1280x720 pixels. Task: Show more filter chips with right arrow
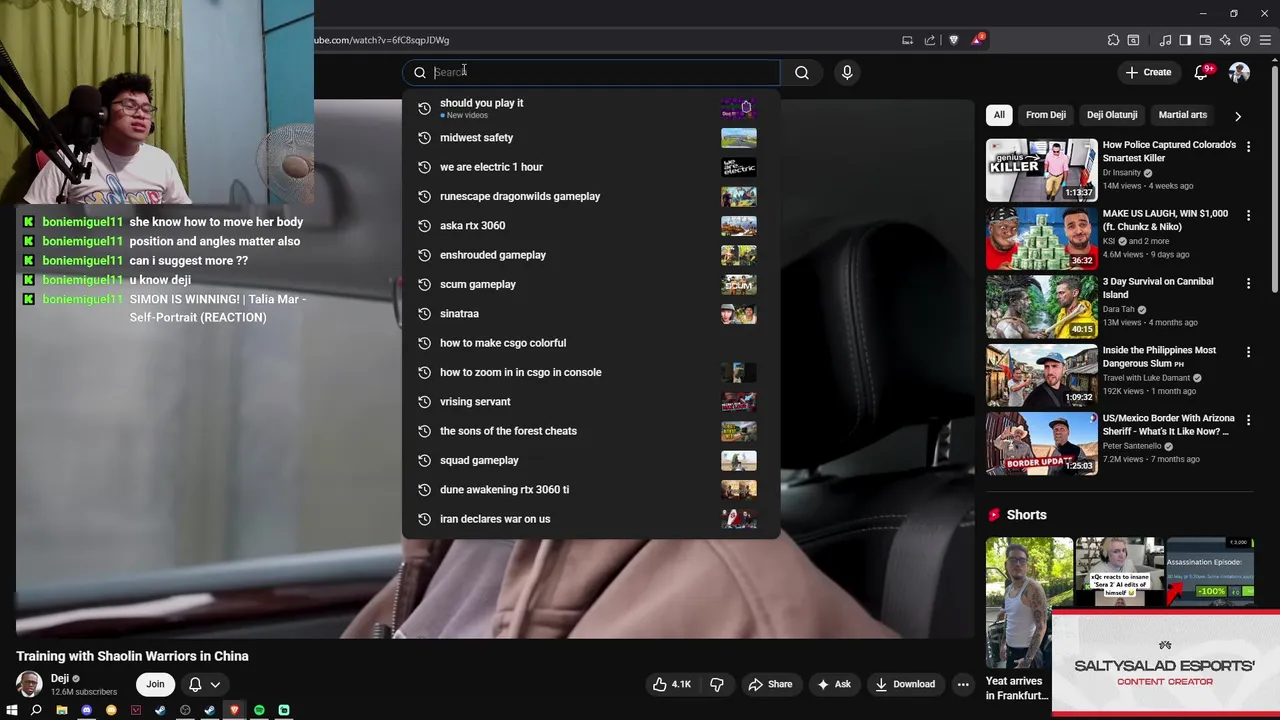(1238, 116)
